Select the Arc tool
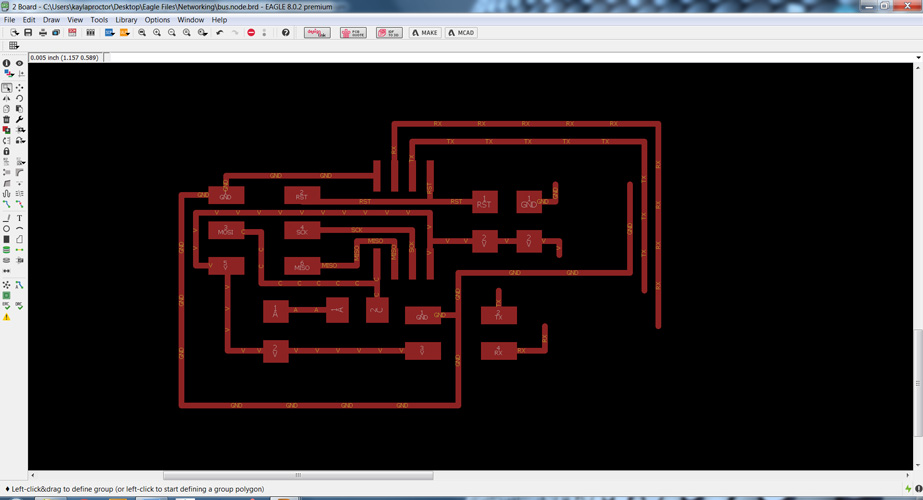Image resolution: width=923 pixels, height=500 pixels. pyautogui.click(x=19, y=229)
